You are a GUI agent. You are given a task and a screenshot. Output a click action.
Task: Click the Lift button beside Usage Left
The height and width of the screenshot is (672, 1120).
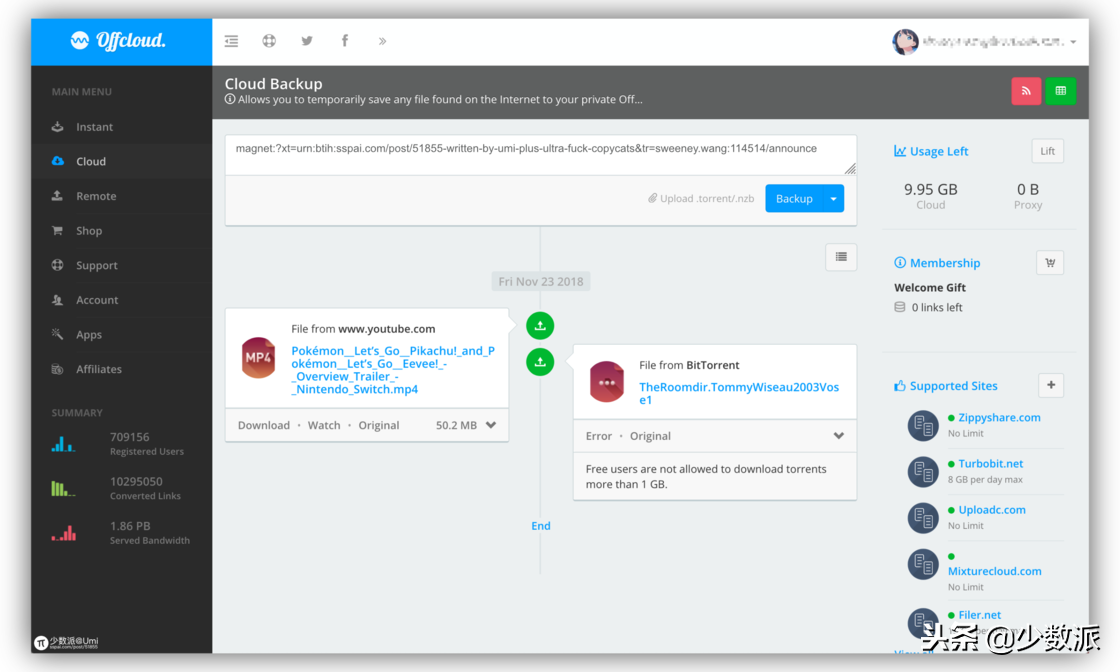coord(1047,151)
